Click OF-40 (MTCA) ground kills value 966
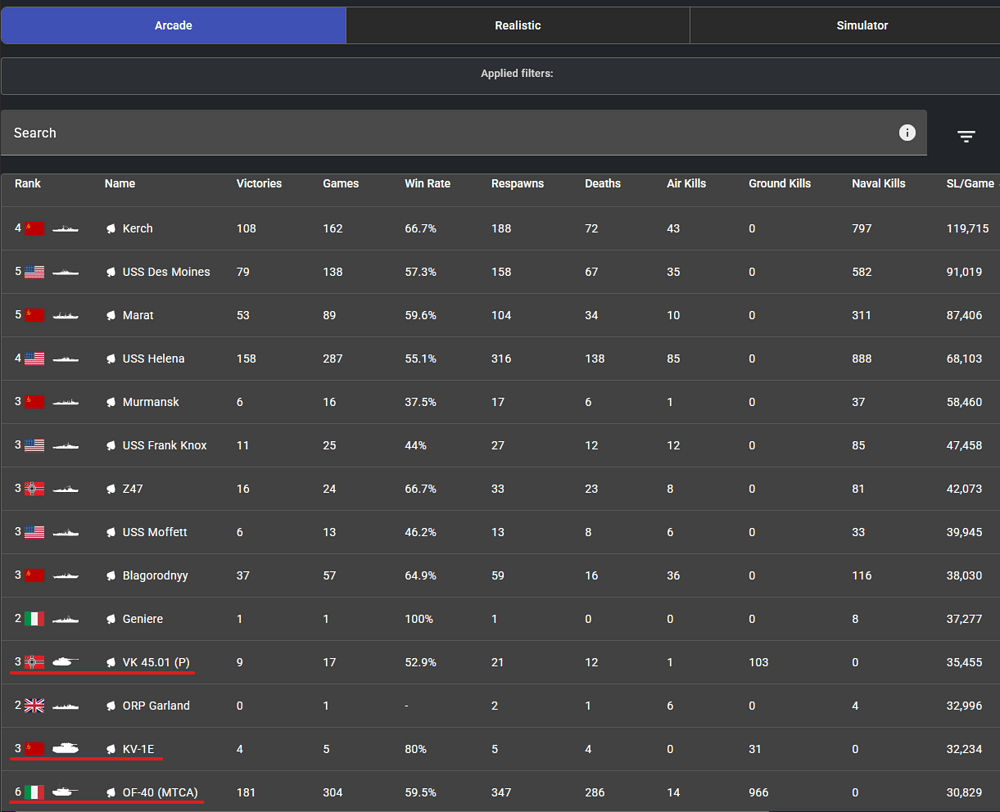 pyautogui.click(x=758, y=792)
